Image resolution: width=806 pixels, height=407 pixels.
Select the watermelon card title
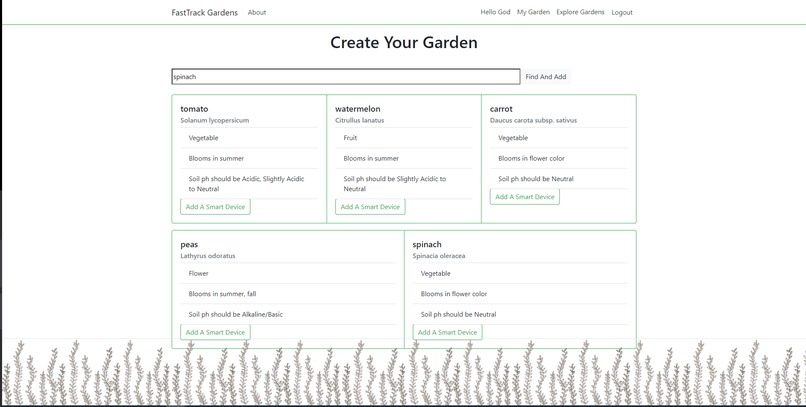coord(358,109)
